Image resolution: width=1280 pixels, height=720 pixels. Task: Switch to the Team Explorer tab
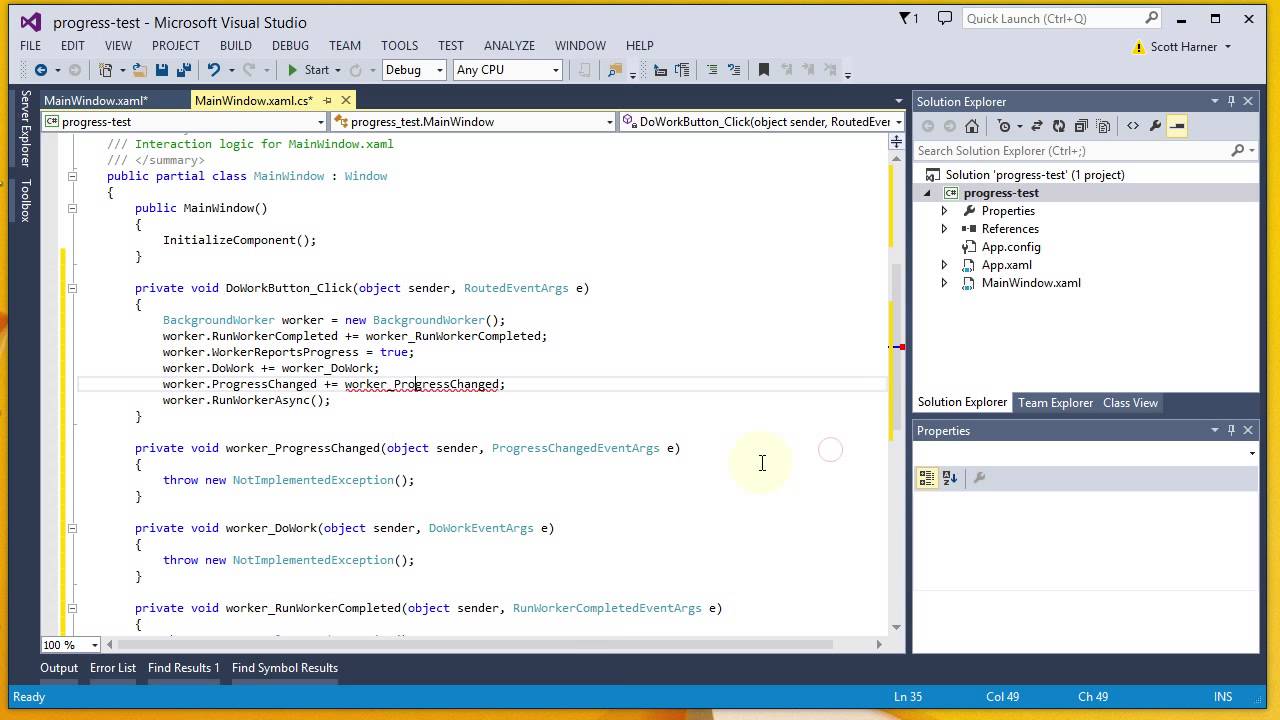1055,403
